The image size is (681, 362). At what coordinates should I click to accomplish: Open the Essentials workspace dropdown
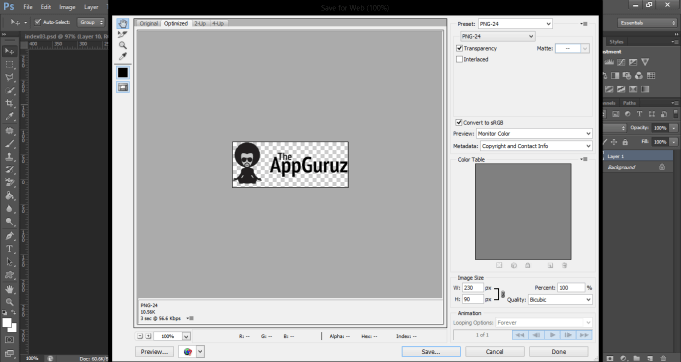tap(648, 23)
